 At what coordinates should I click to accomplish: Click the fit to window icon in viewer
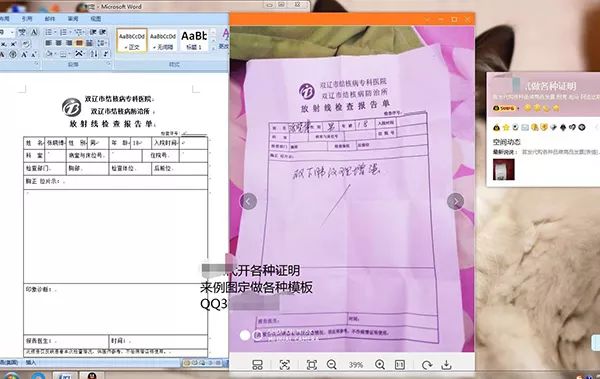tap(312, 365)
